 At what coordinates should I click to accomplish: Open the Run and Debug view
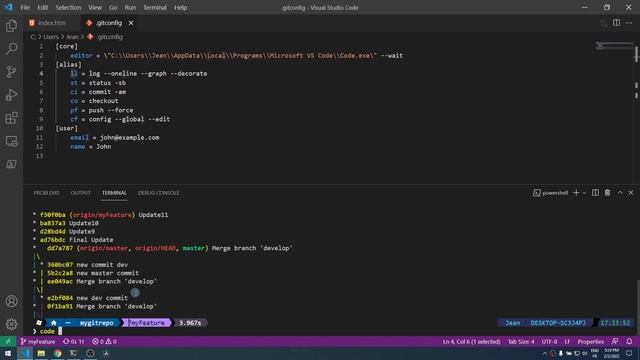point(11,95)
